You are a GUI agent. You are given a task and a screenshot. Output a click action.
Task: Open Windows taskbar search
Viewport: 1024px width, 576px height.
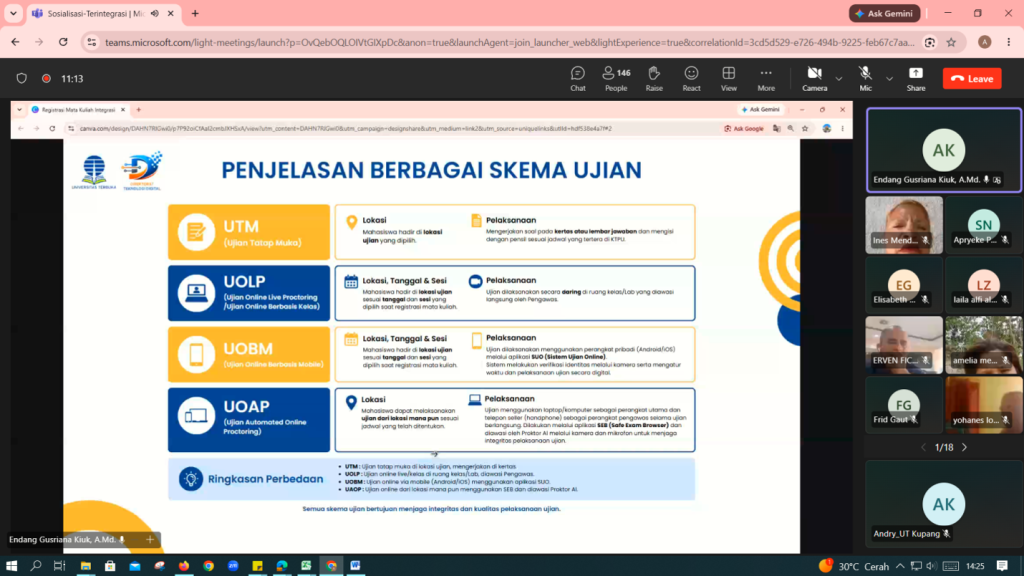click(x=36, y=566)
